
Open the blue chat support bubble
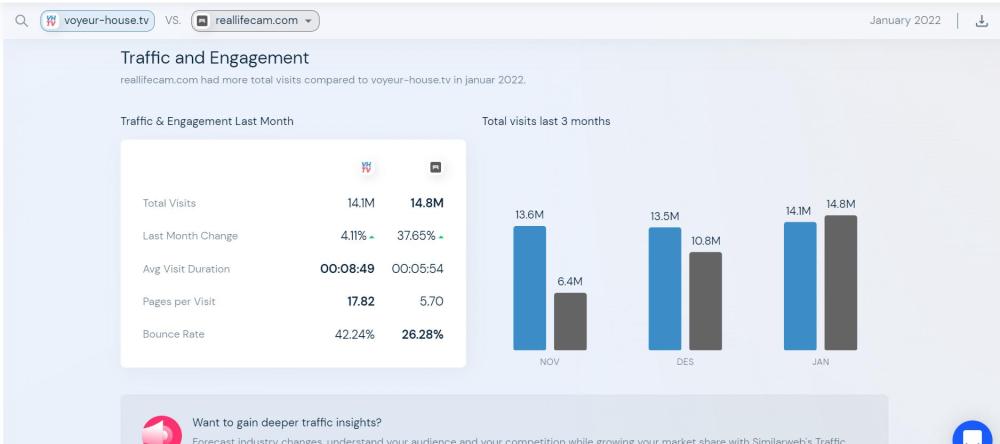point(971,433)
